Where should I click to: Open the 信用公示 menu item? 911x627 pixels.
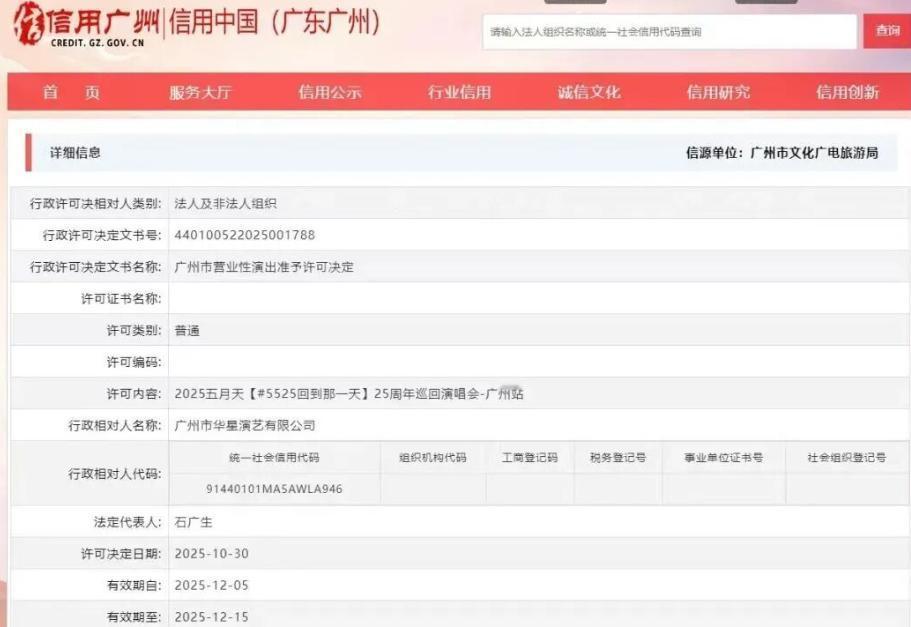(x=330, y=90)
